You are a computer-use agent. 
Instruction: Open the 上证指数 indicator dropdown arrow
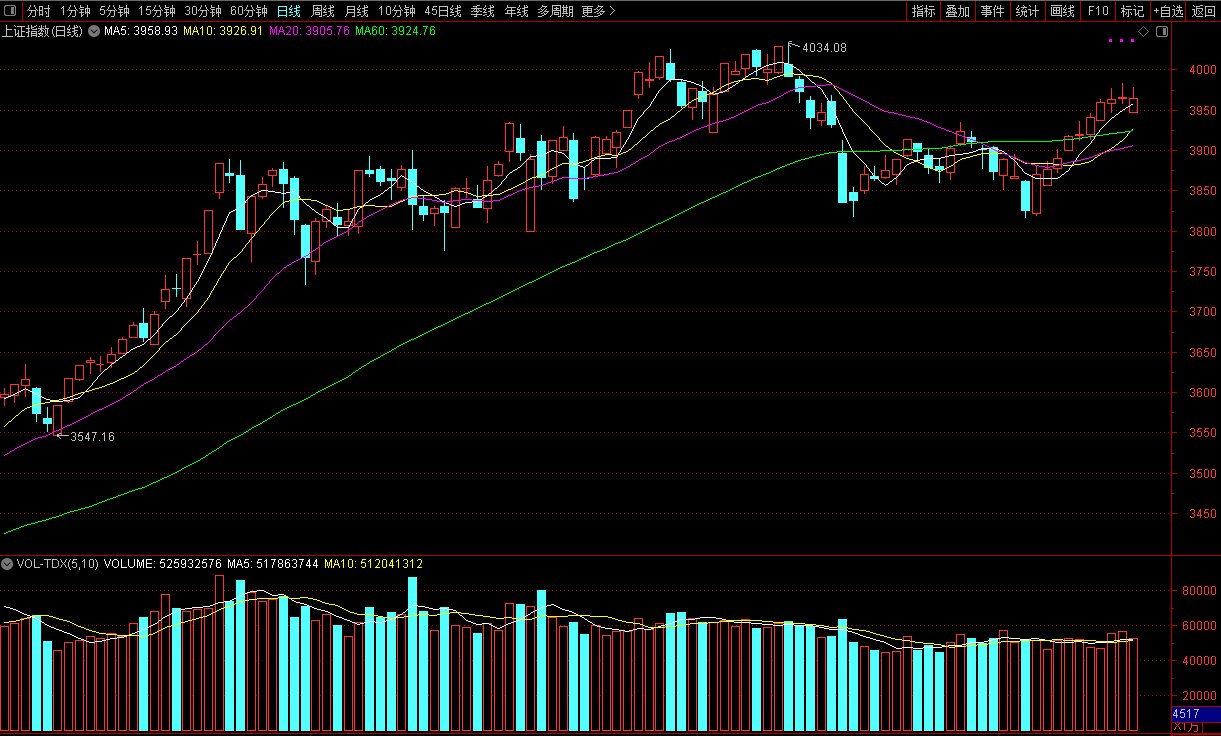coord(96,32)
